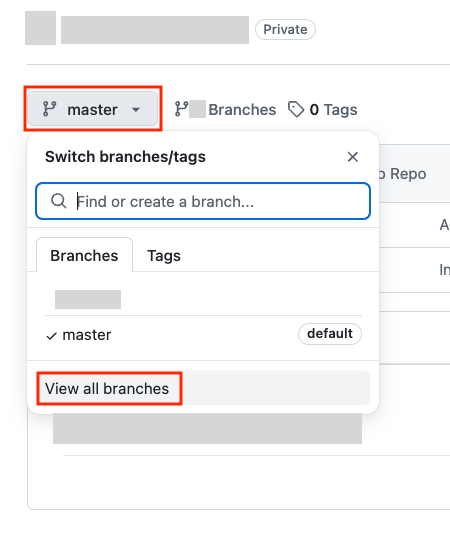Screen dimensions: 450x534
Task: Click the search magnifier icon in branch field
Action: click(x=59, y=201)
